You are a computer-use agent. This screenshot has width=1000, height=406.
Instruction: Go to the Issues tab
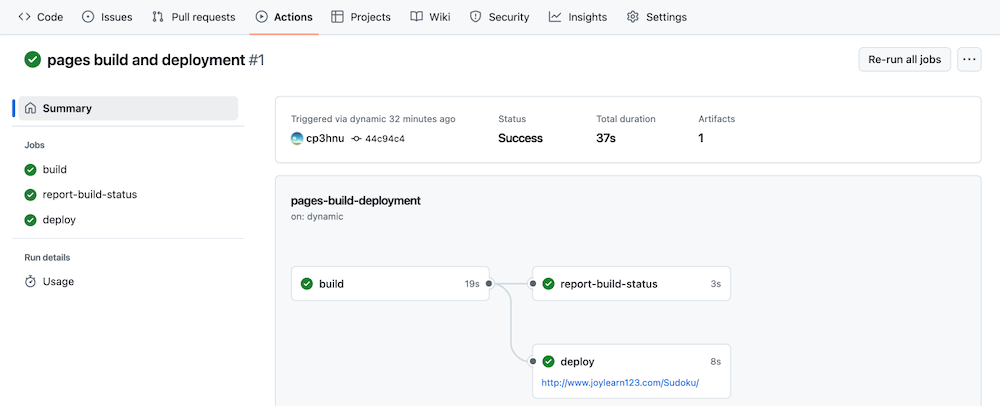pyautogui.click(x=107, y=17)
